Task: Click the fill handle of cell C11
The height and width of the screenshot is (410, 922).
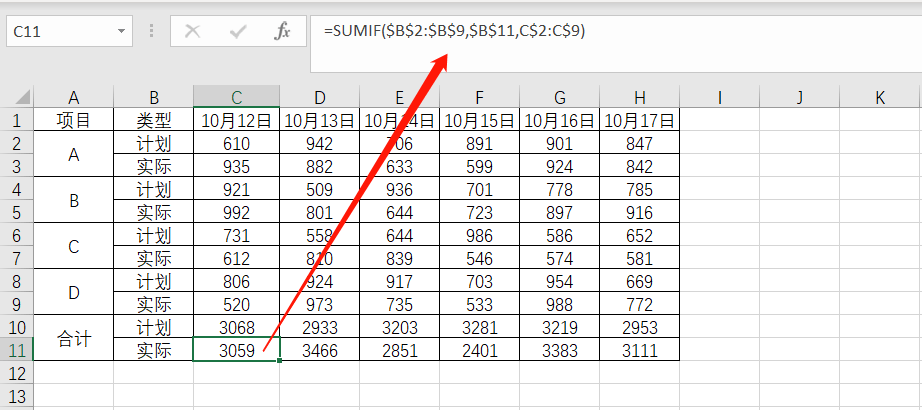Action: tap(279, 361)
